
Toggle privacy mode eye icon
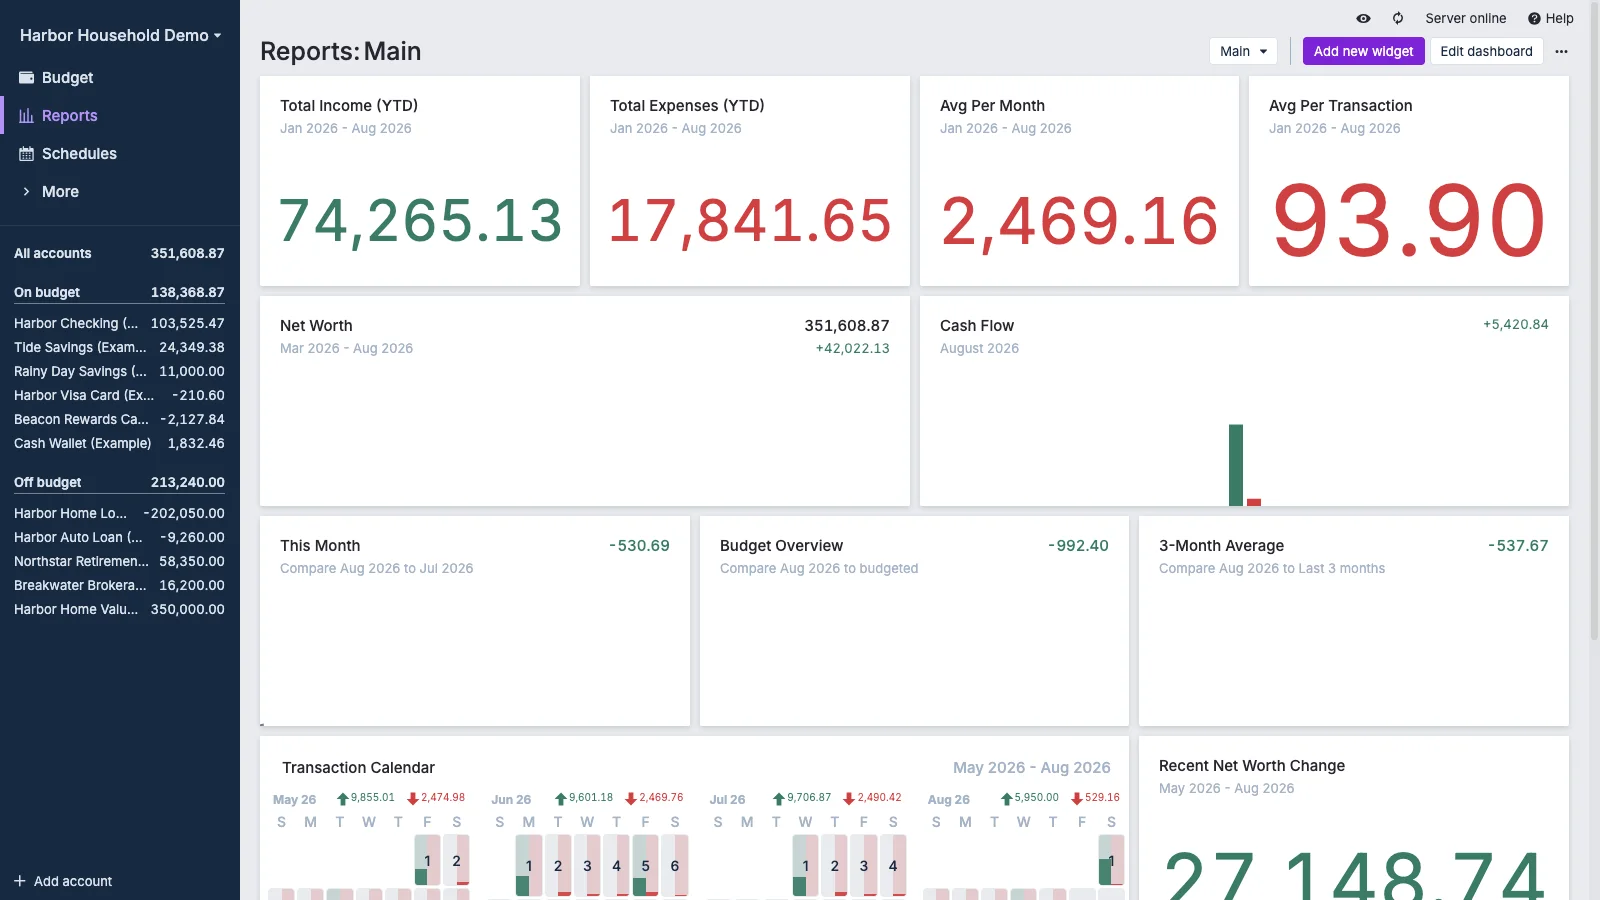pyautogui.click(x=1363, y=18)
